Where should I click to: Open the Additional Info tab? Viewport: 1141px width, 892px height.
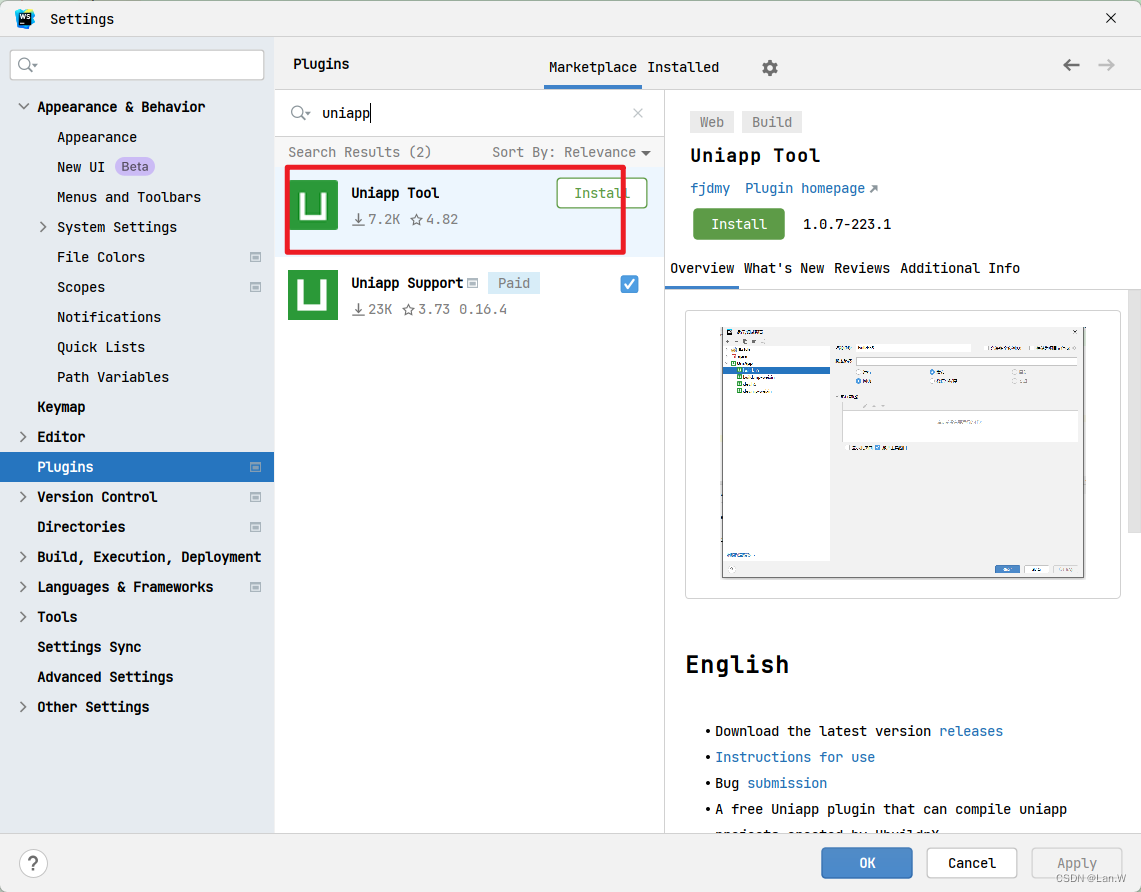(960, 268)
